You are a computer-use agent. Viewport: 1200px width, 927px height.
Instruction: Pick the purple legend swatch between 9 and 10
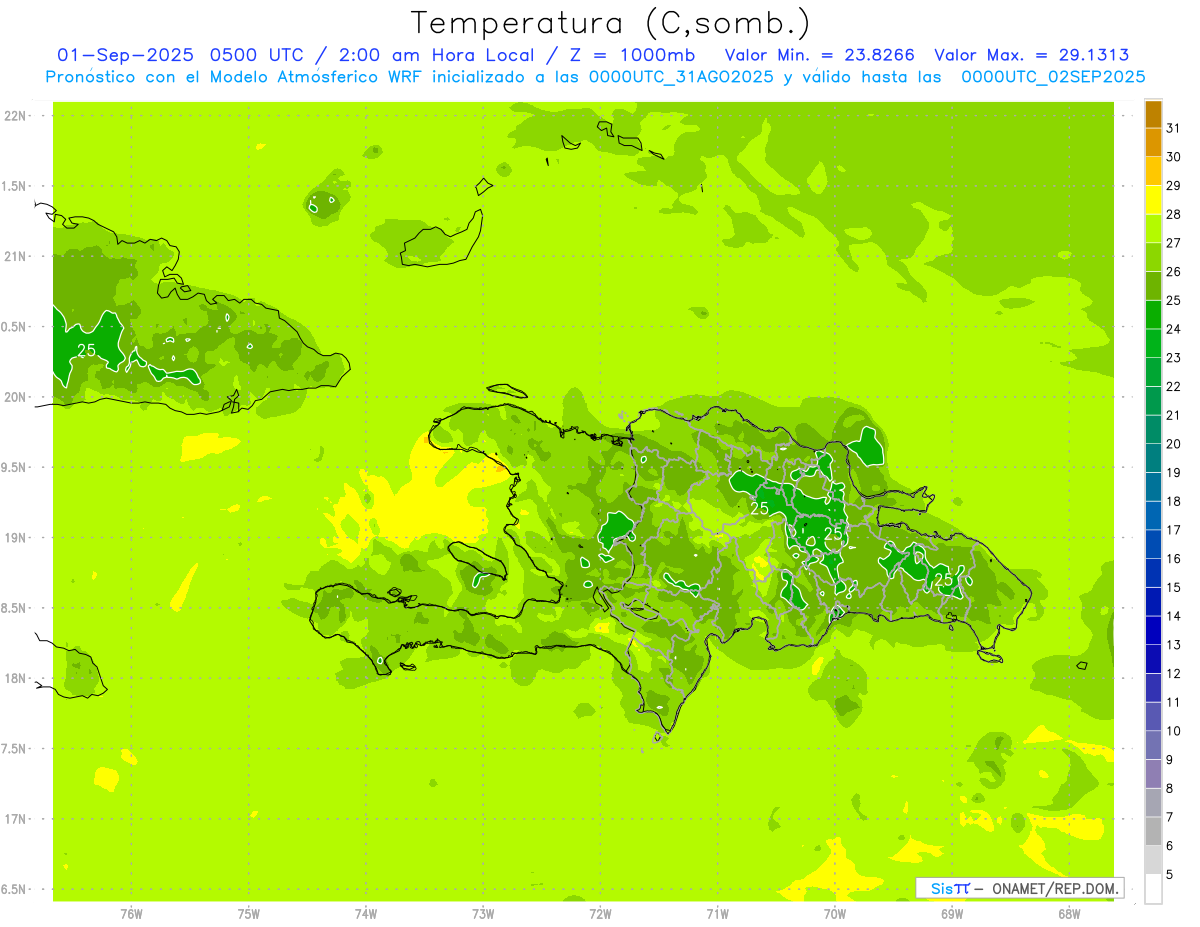click(x=1153, y=745)
